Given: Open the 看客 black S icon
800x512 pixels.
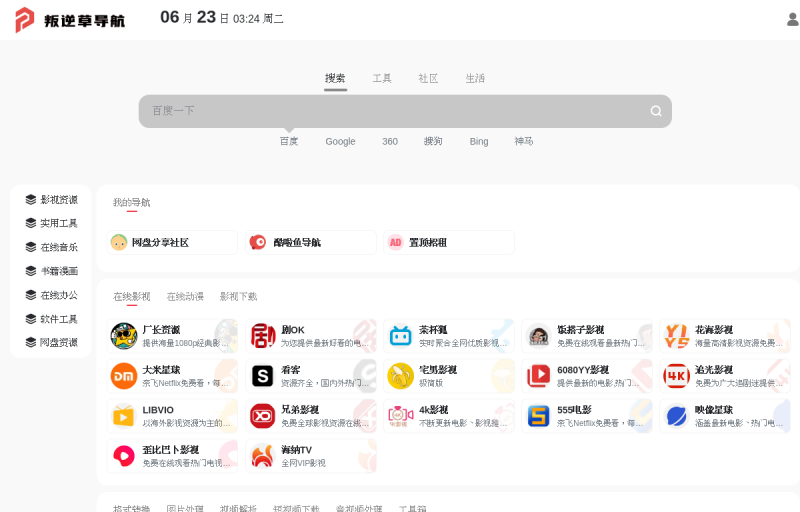Looking at the screenshot, I should pos(263,376).
